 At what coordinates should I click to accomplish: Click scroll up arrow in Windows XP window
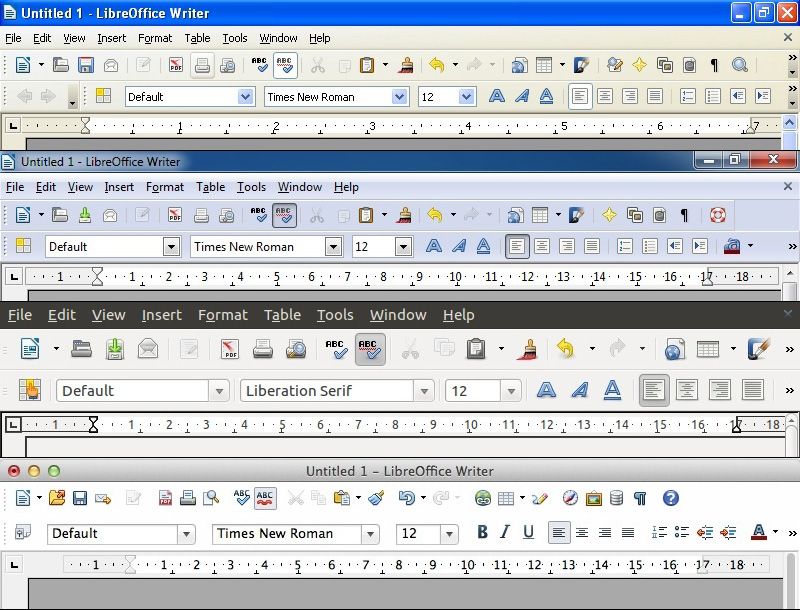789,122
